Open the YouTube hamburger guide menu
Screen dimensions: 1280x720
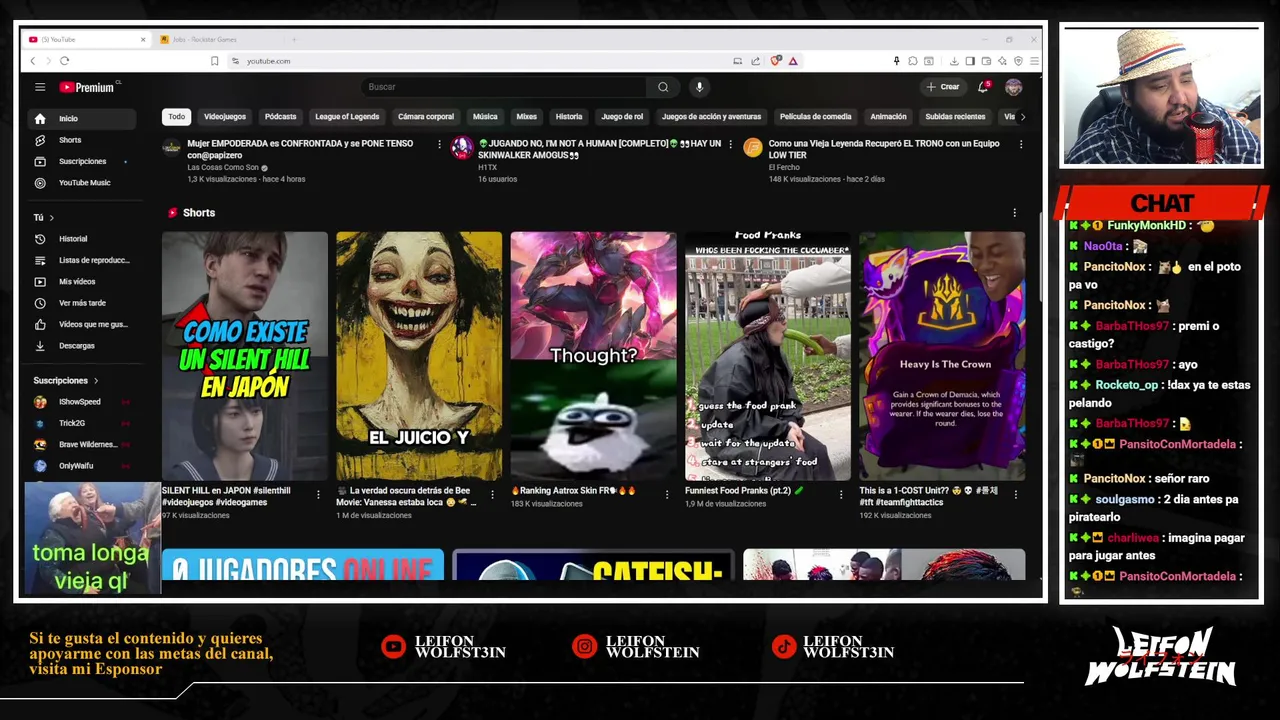(x=40, y=87)
